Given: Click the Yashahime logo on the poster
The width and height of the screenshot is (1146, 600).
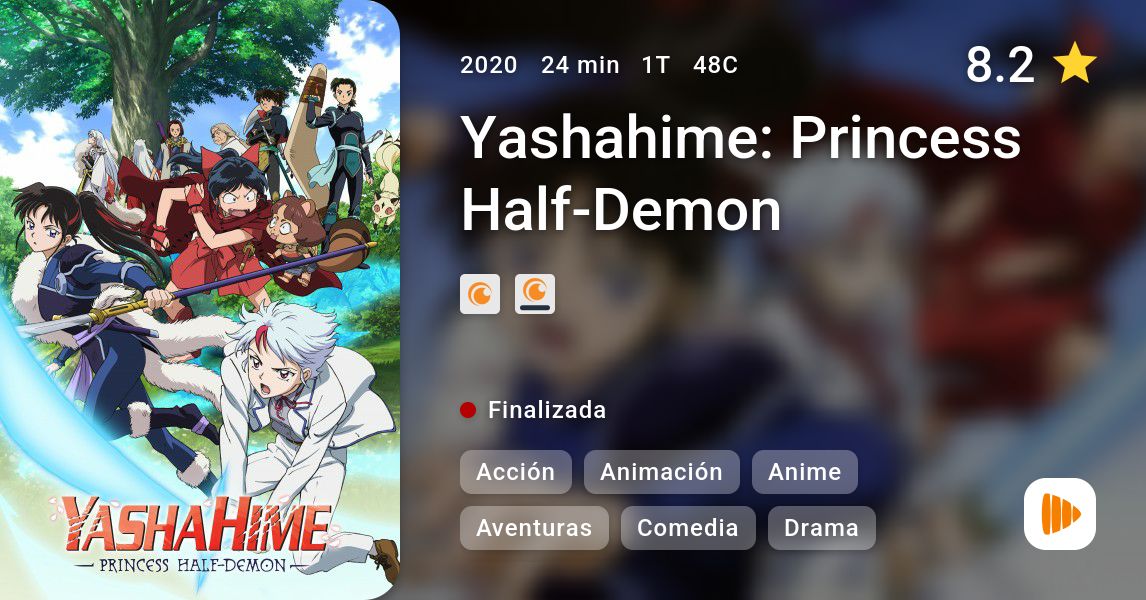Looking at the screenshot, I should coord(194,533).
